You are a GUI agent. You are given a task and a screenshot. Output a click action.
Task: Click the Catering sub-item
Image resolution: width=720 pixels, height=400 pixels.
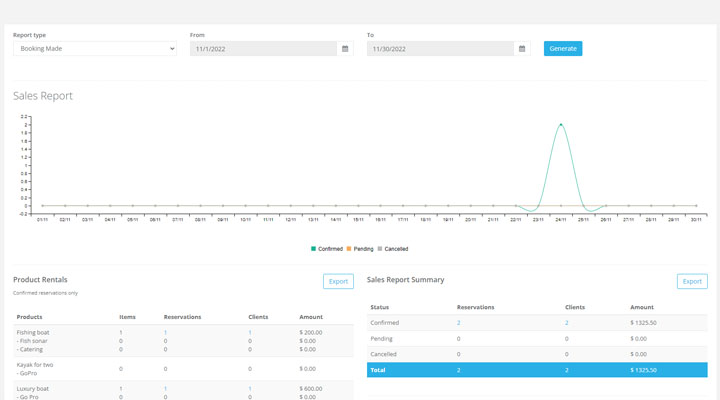pyautogui.click(x=29, y=349)
